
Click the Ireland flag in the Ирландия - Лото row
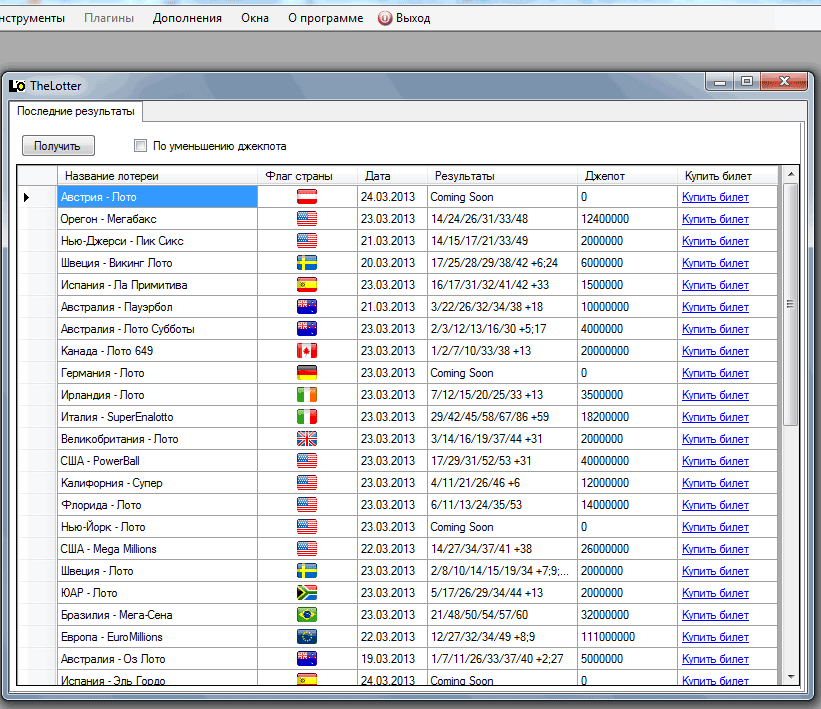(x=307, y=395)
